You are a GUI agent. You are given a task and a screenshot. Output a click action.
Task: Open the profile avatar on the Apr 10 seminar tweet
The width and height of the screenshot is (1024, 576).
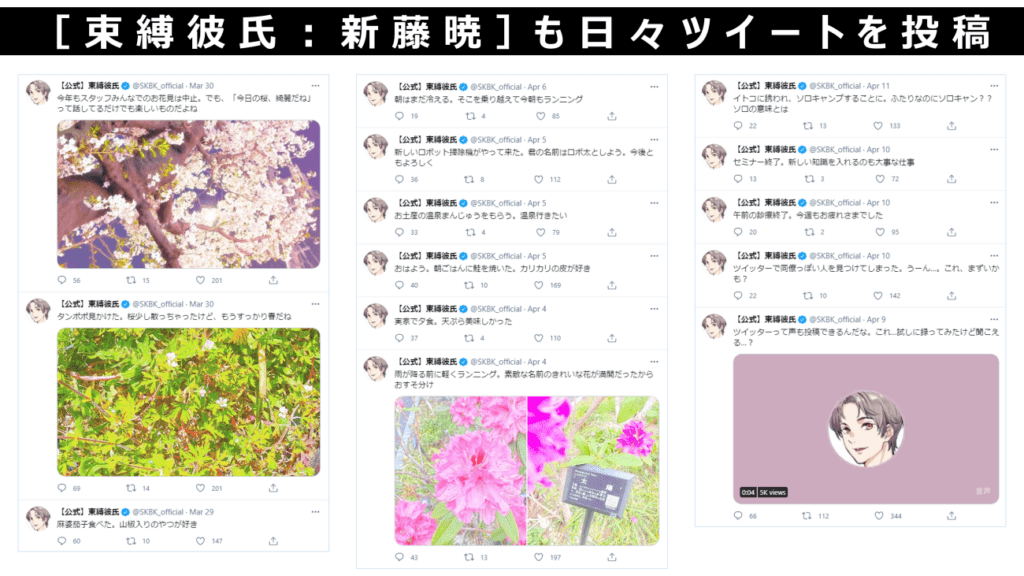click(x=714, y=157)
